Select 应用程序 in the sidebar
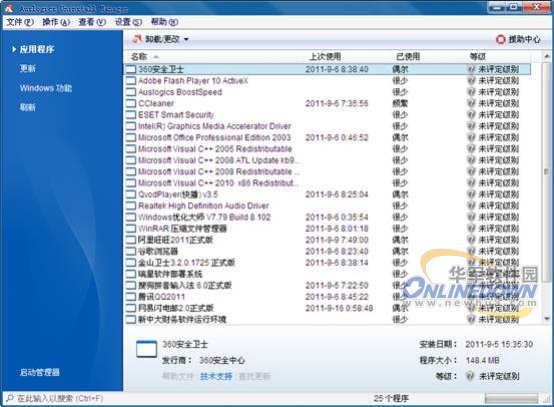 pyautogui.click(x=37, y=49)
